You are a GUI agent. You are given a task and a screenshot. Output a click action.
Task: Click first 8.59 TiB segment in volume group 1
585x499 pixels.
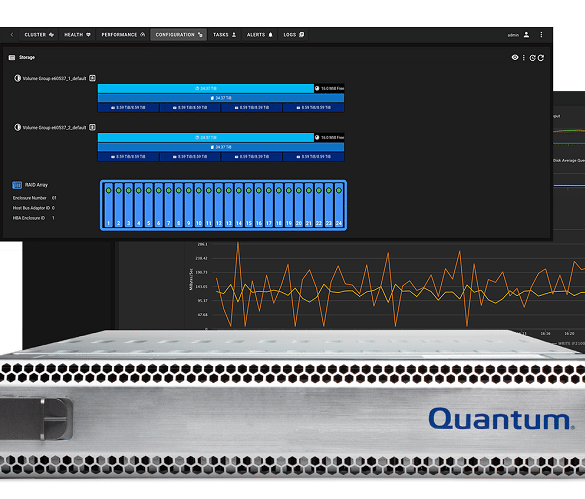tap(128, 107)
